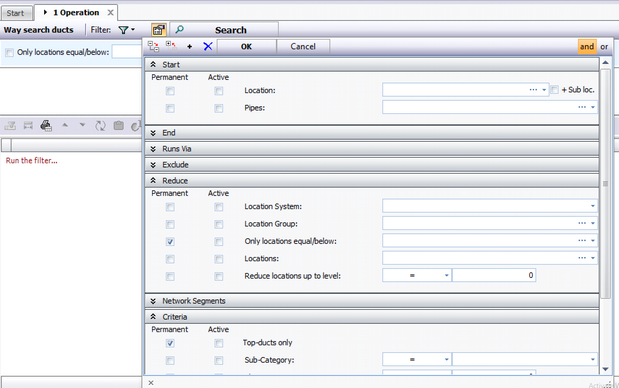This screenshot has width=619, height=388.
Task: Collapse the Reduce section
Action: [x=153, y=181]
